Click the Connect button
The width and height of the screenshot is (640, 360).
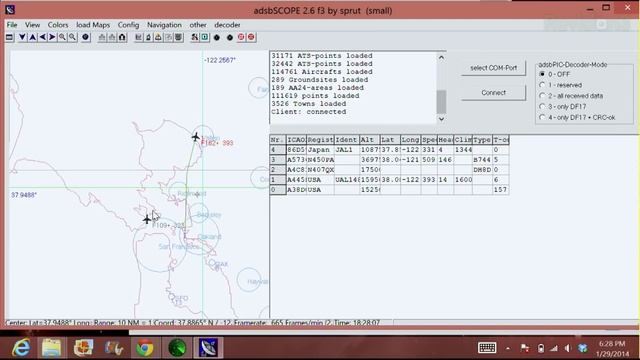point(493,93)
